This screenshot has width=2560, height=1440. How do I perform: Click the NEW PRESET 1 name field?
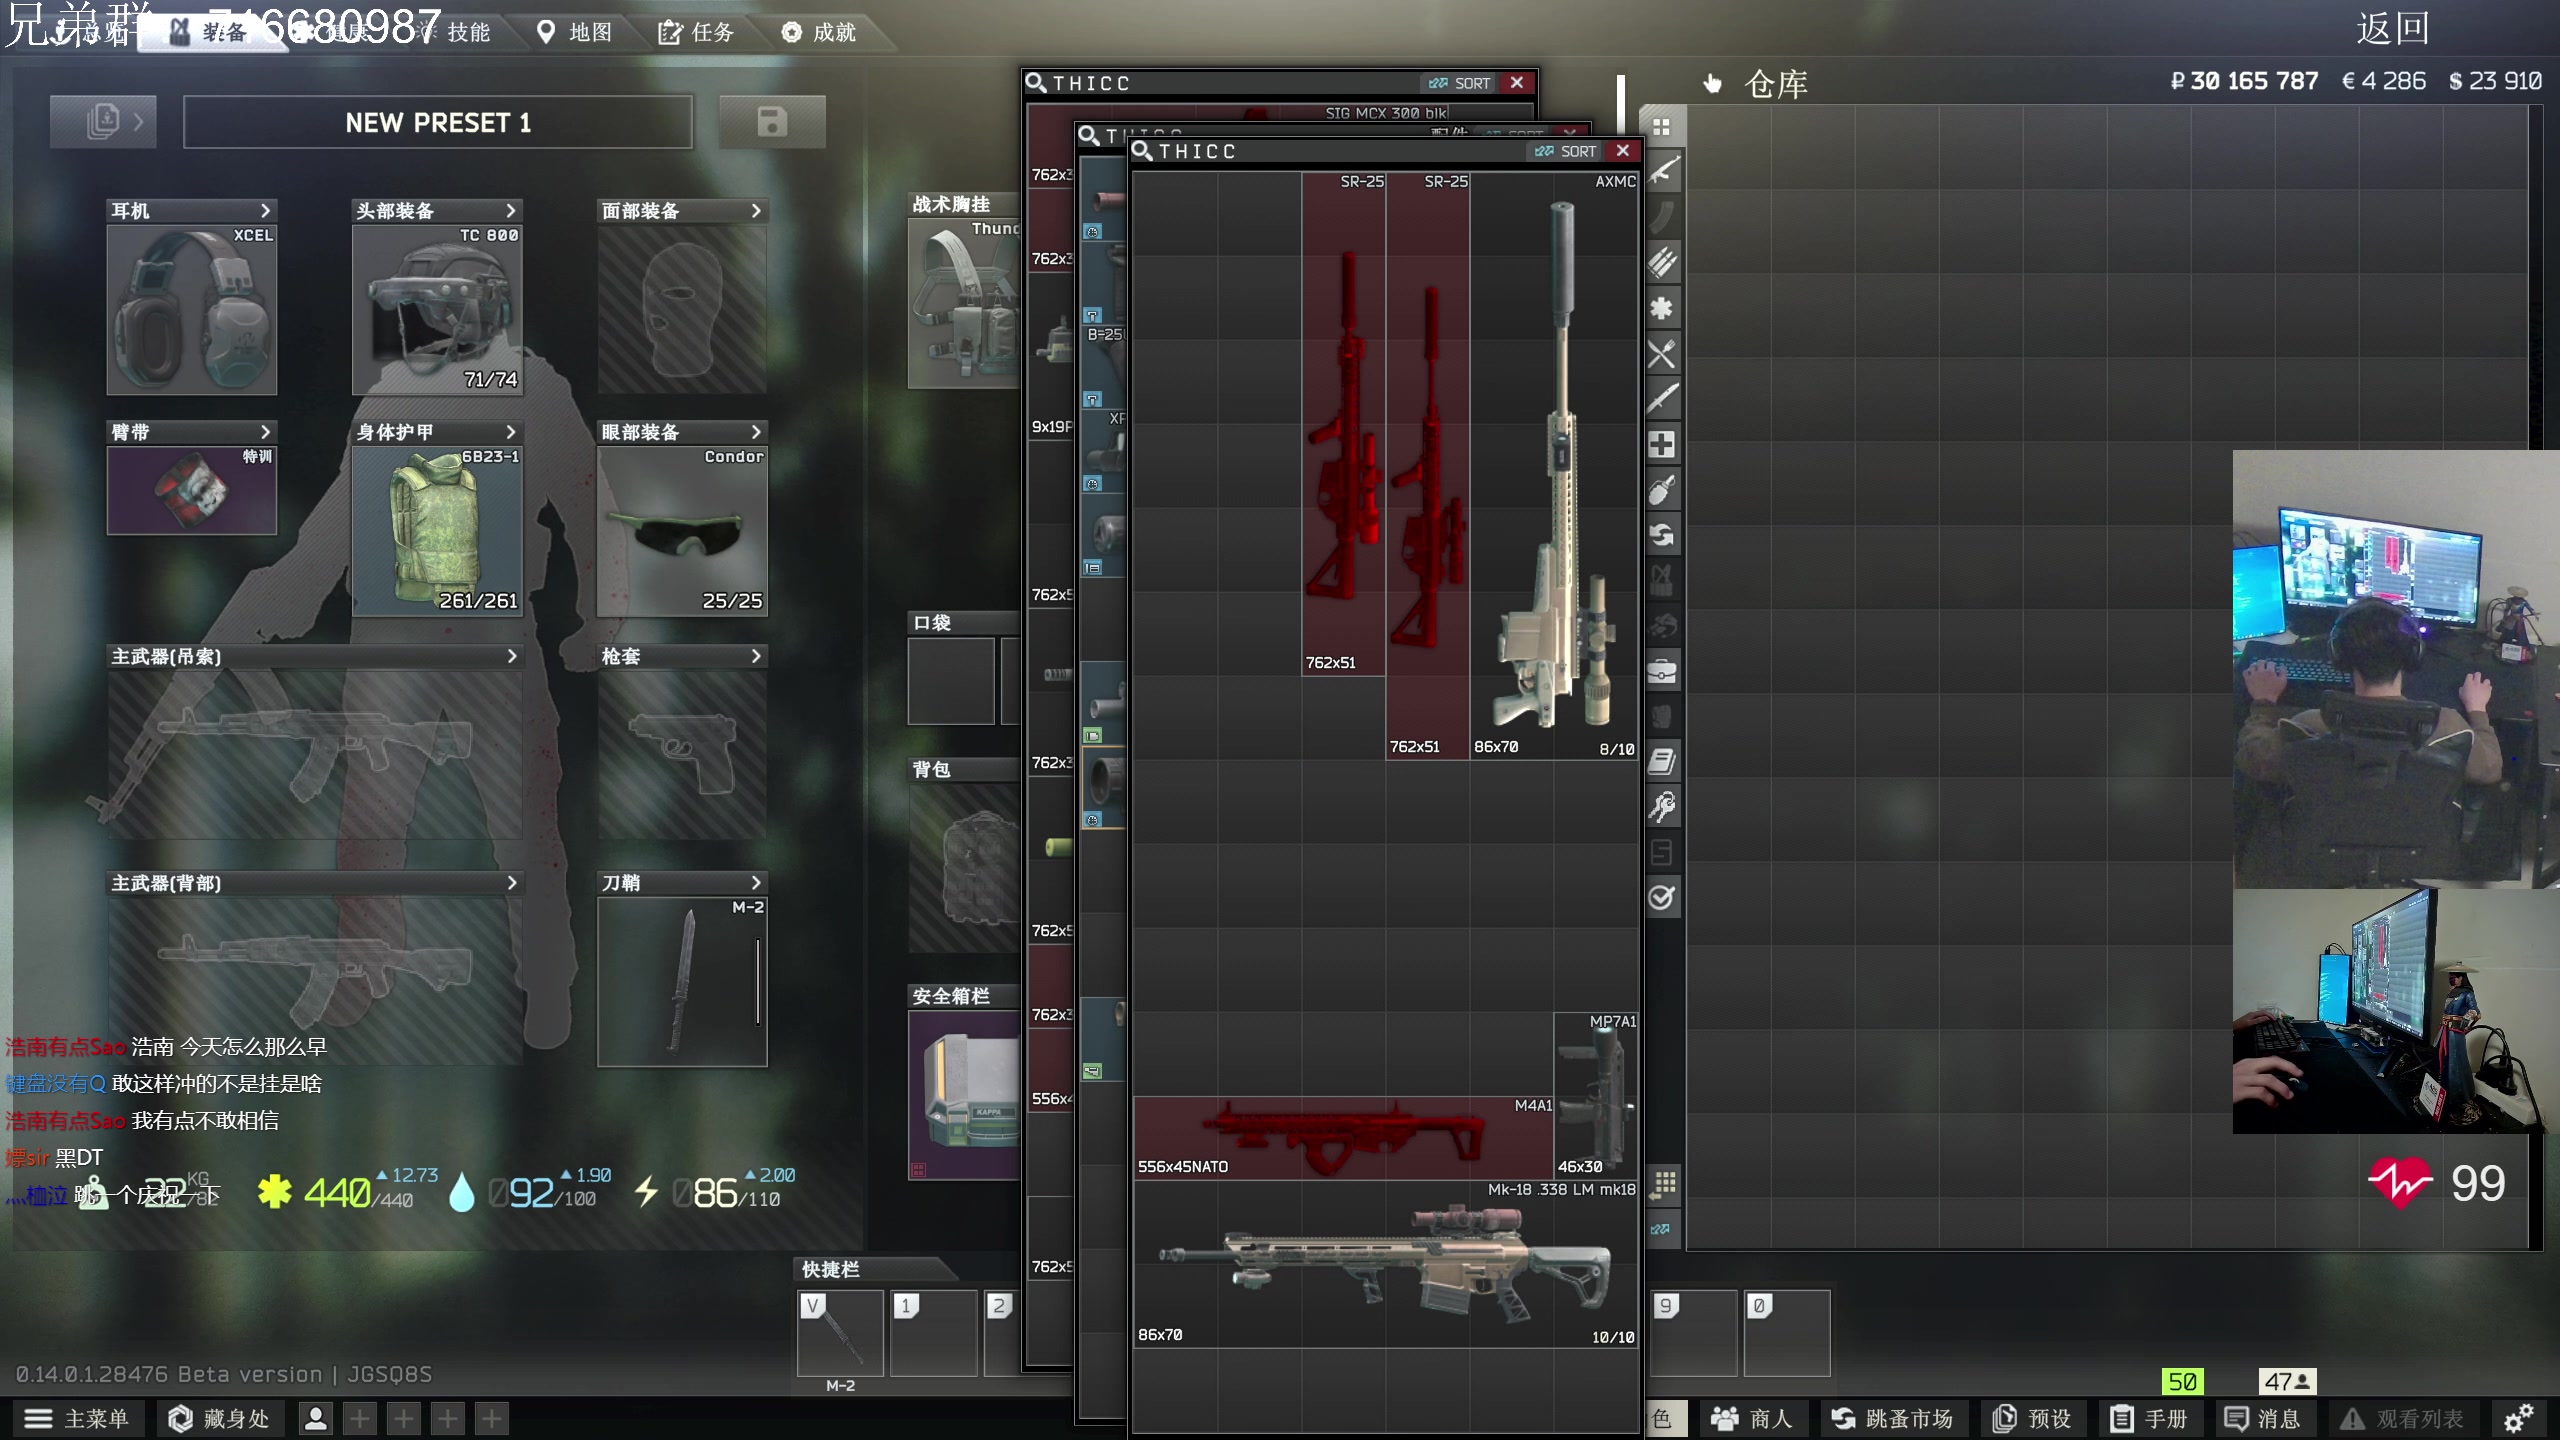click(x=438, y=122)
